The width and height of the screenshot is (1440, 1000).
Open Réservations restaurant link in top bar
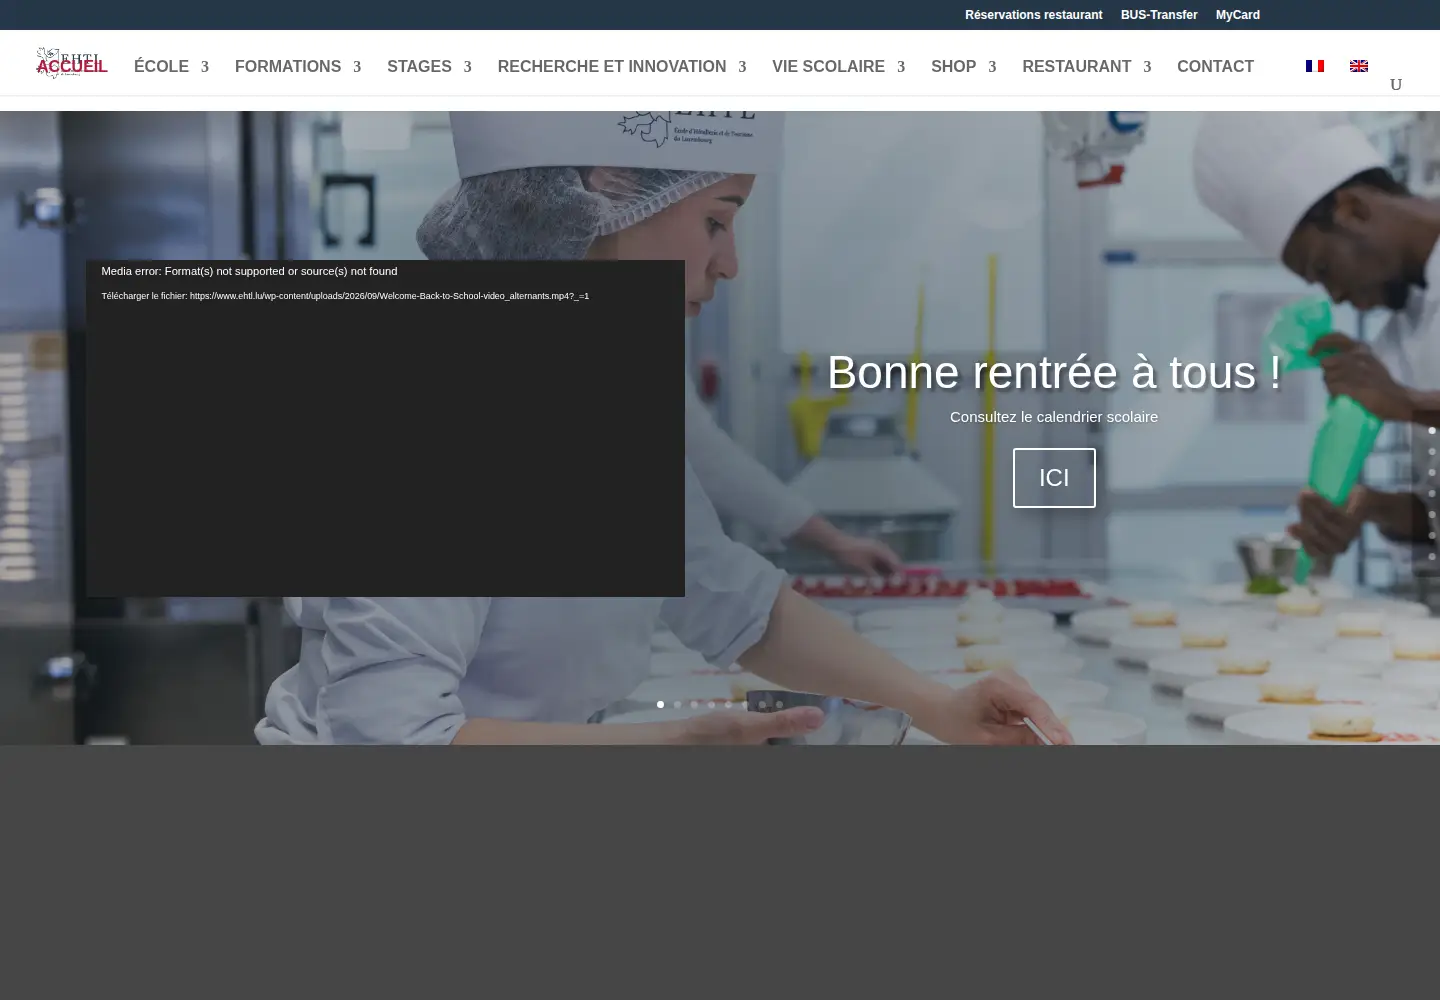click(x=1033, y=15)
